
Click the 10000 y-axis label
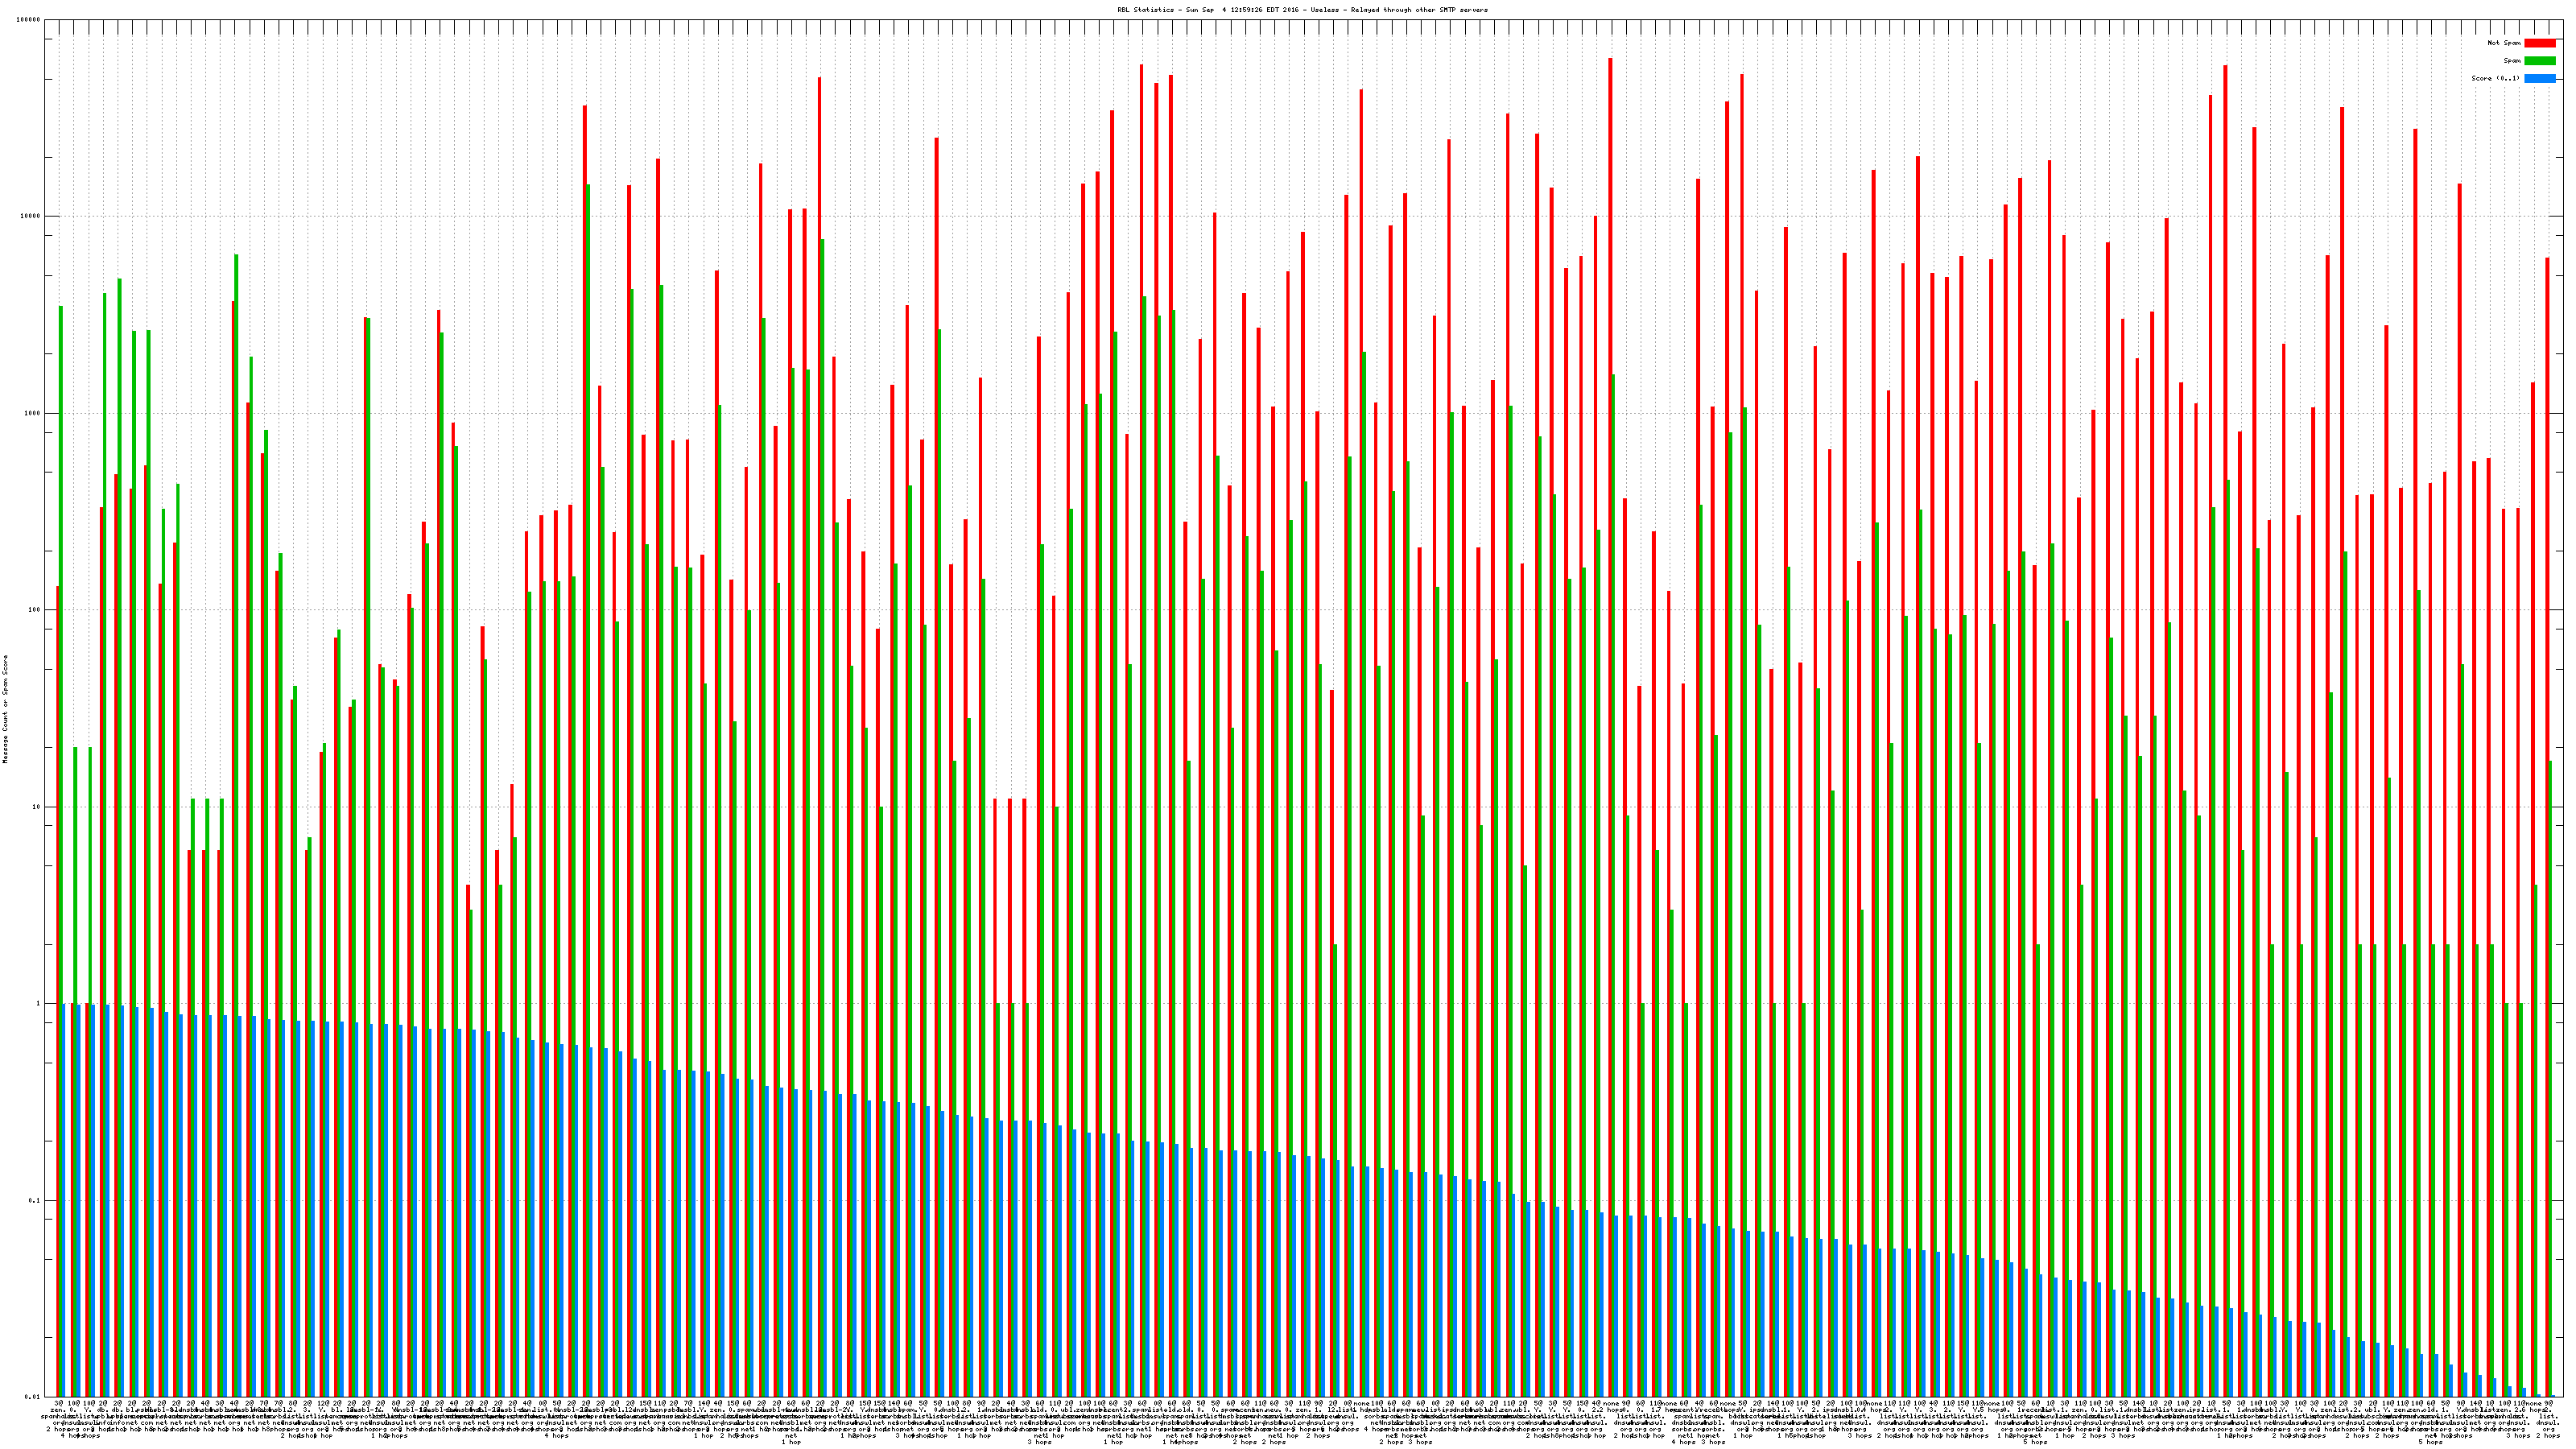coord(31,217)
